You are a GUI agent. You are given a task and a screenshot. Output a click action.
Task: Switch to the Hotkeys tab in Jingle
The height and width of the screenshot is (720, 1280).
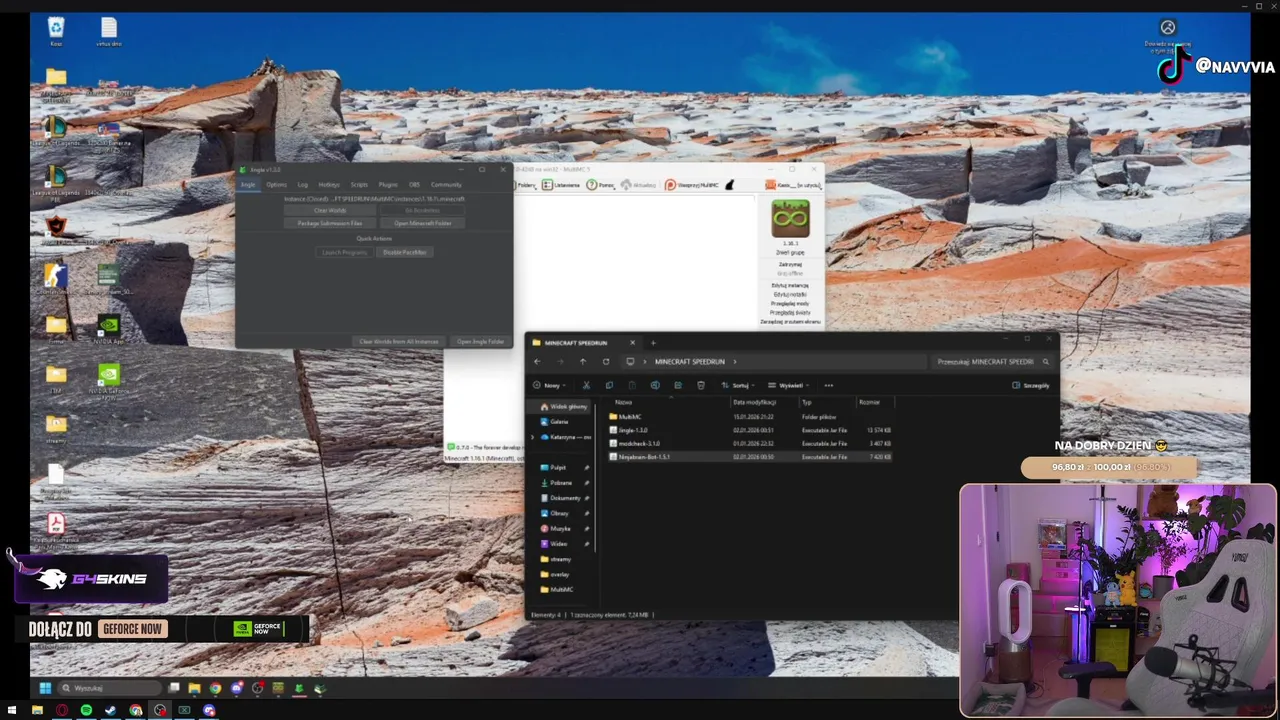click(329, 184)
